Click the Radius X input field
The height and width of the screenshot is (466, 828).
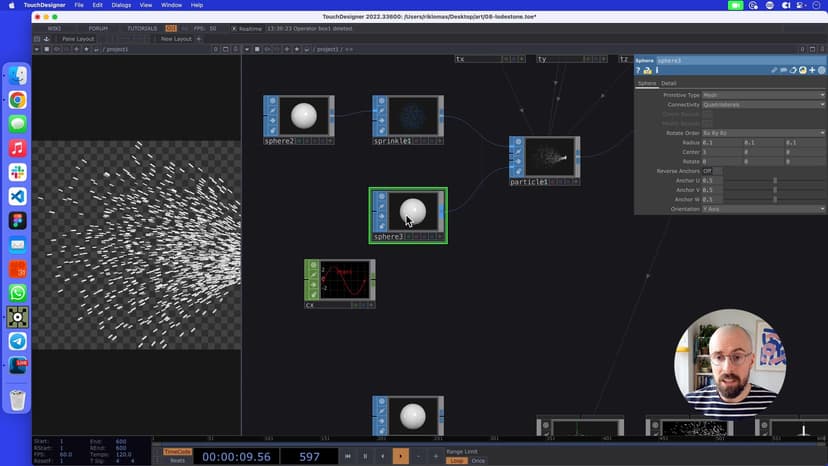tap(721, 142)
